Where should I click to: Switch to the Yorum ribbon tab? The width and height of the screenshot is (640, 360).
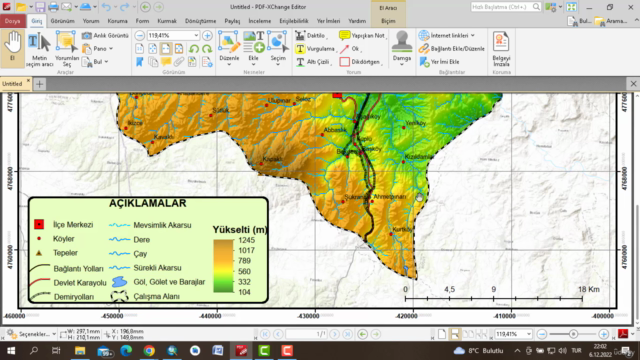click(91, 21)
